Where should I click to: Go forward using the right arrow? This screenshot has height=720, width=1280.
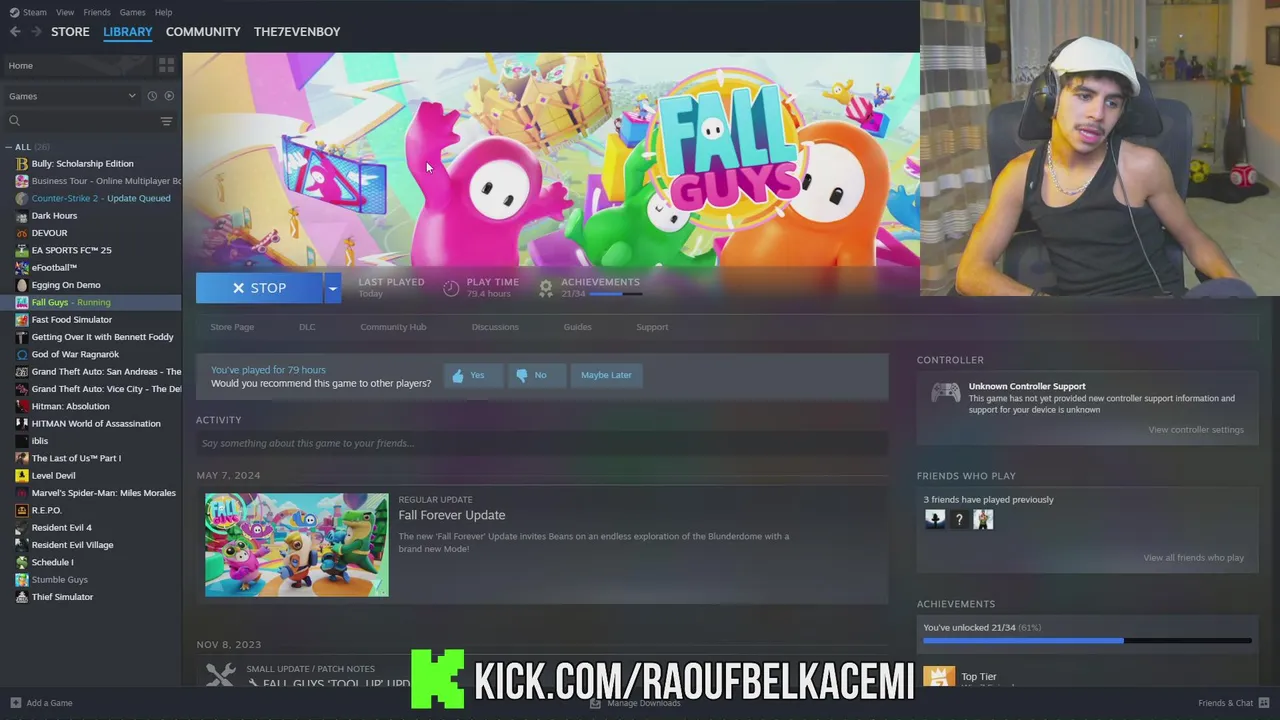point(36,32)
